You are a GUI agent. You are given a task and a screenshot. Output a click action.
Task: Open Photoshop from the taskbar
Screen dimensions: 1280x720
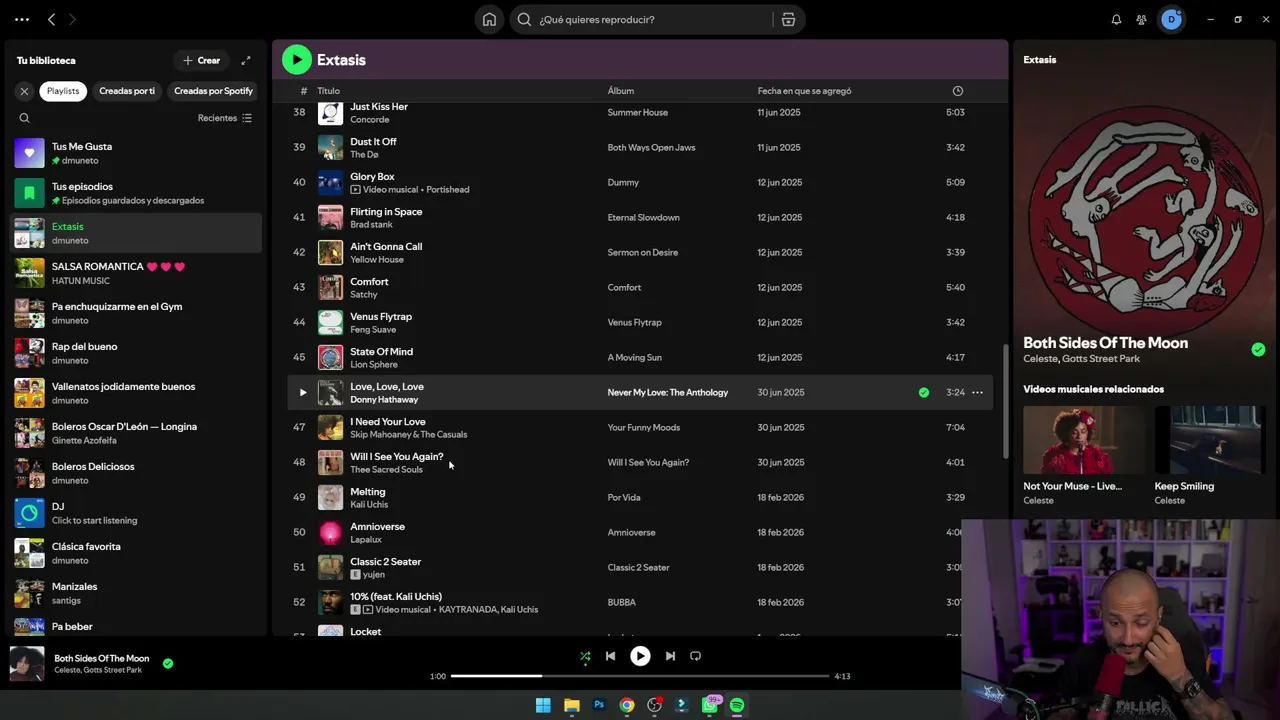pyautogui.click(x=599, y=705)
